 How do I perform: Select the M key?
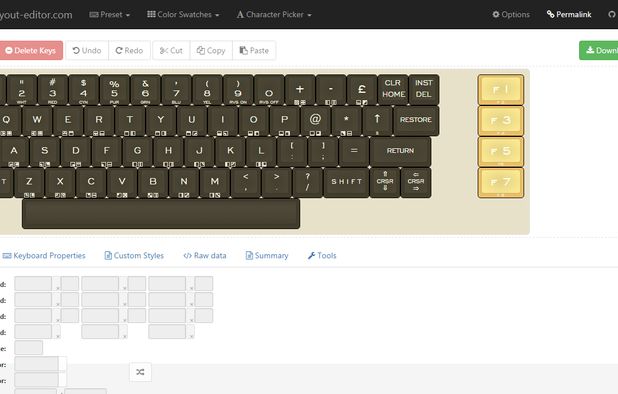pyautogui.click(x=215, y=182)
